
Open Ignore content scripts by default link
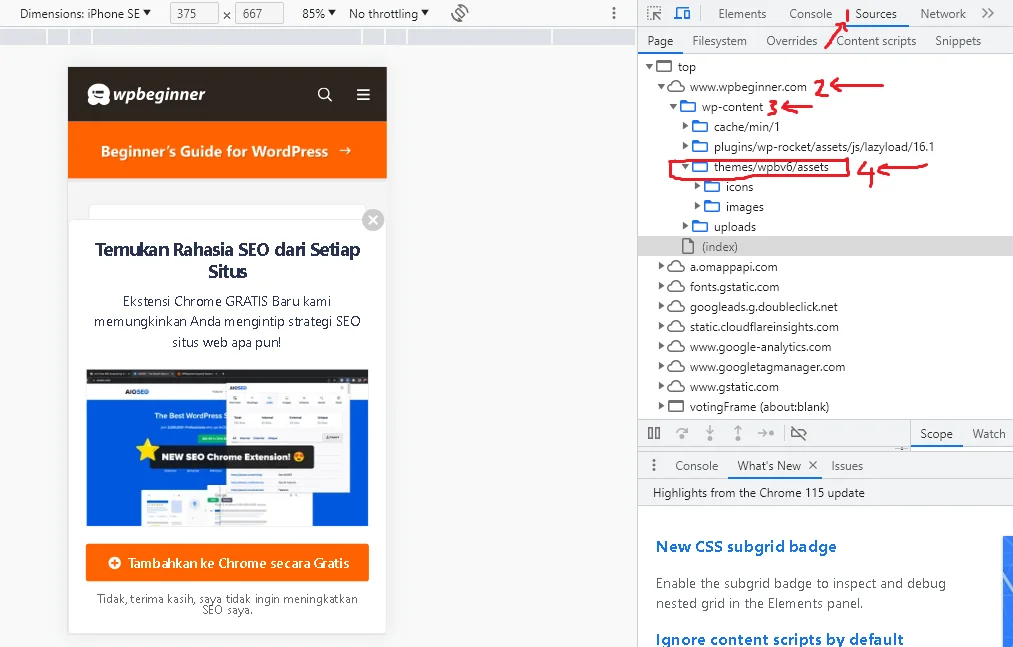[779, 639]
